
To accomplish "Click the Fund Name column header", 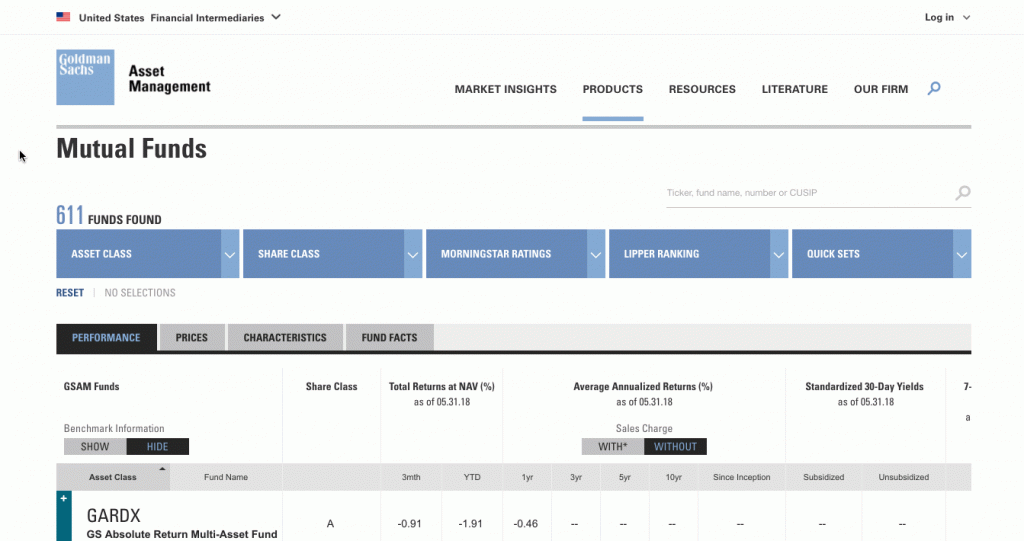I will (226, 477).
